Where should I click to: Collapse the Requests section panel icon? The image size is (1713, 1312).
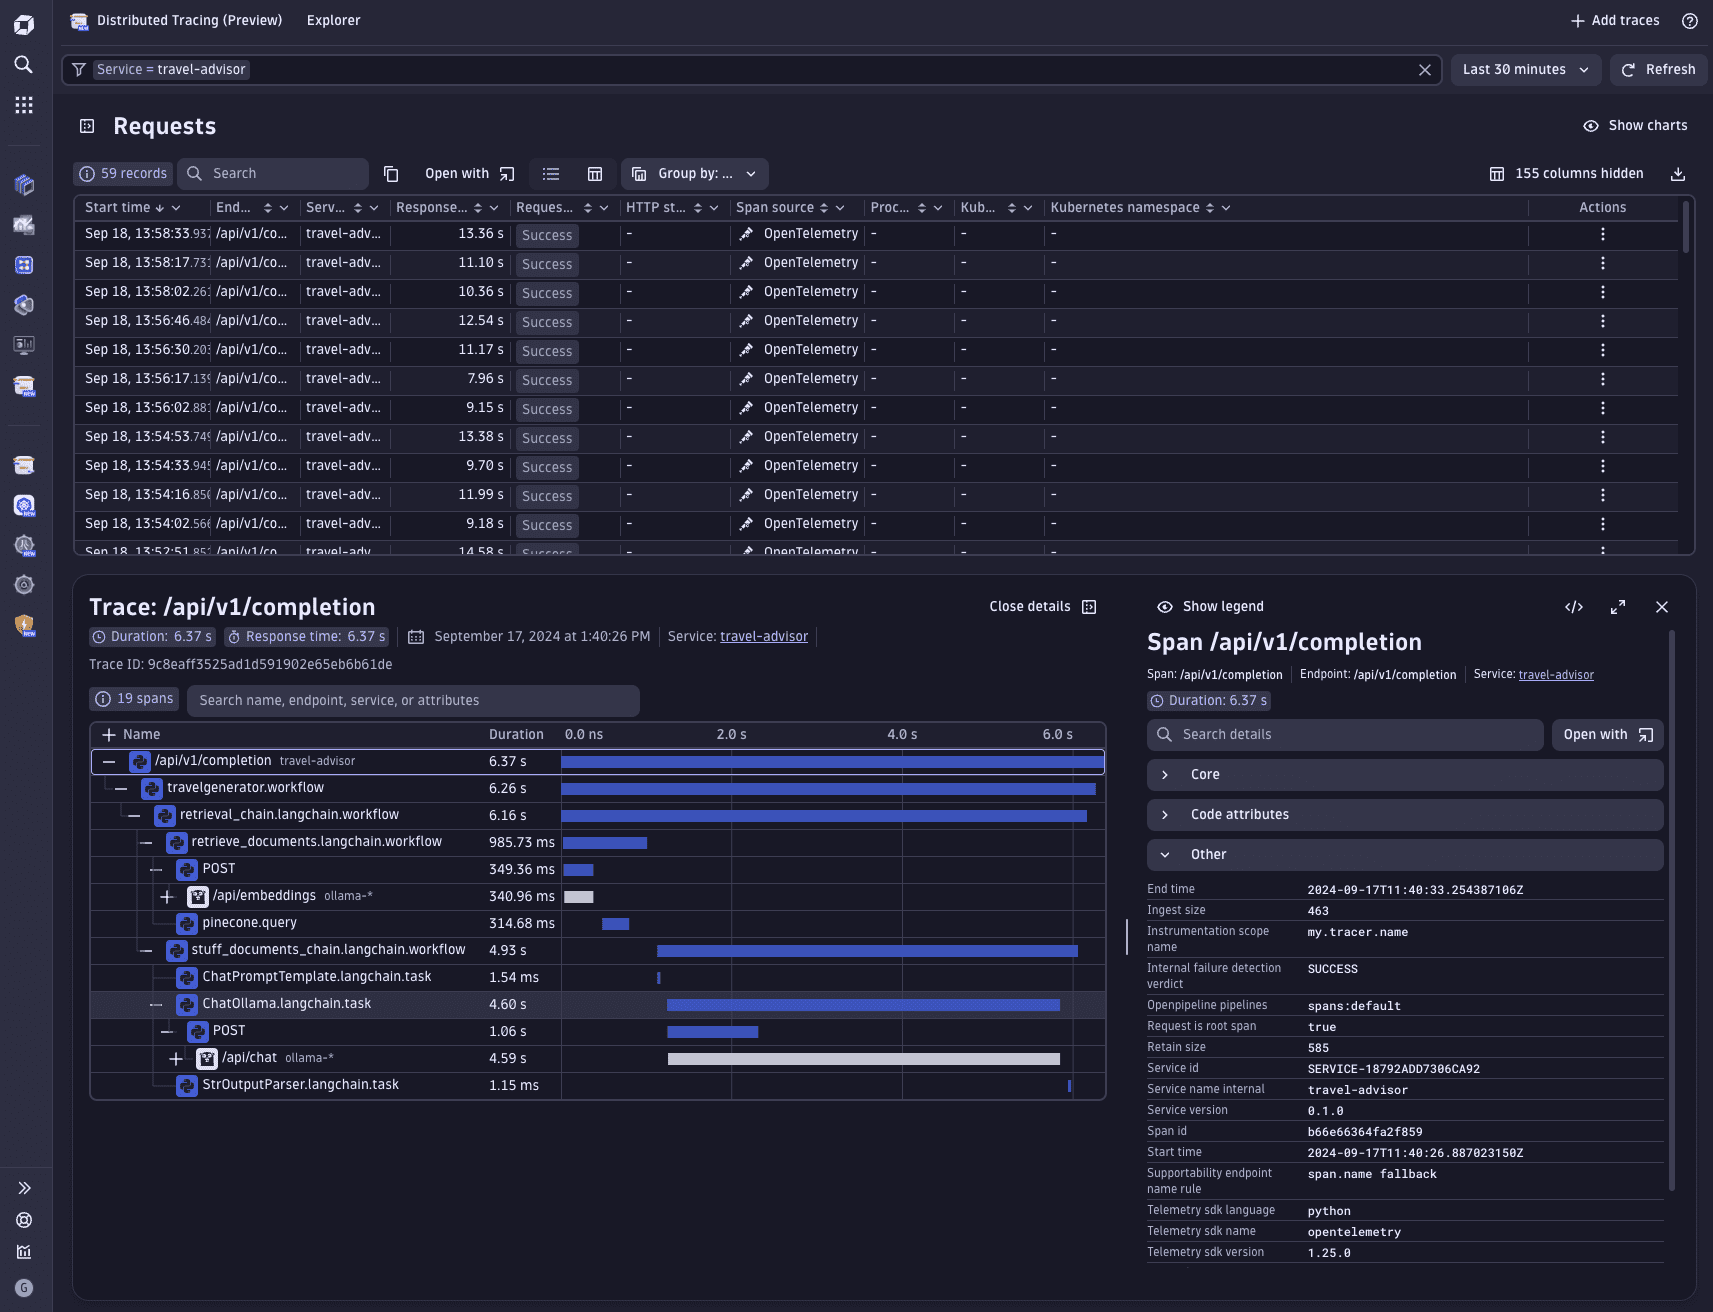tap(87, 126)
